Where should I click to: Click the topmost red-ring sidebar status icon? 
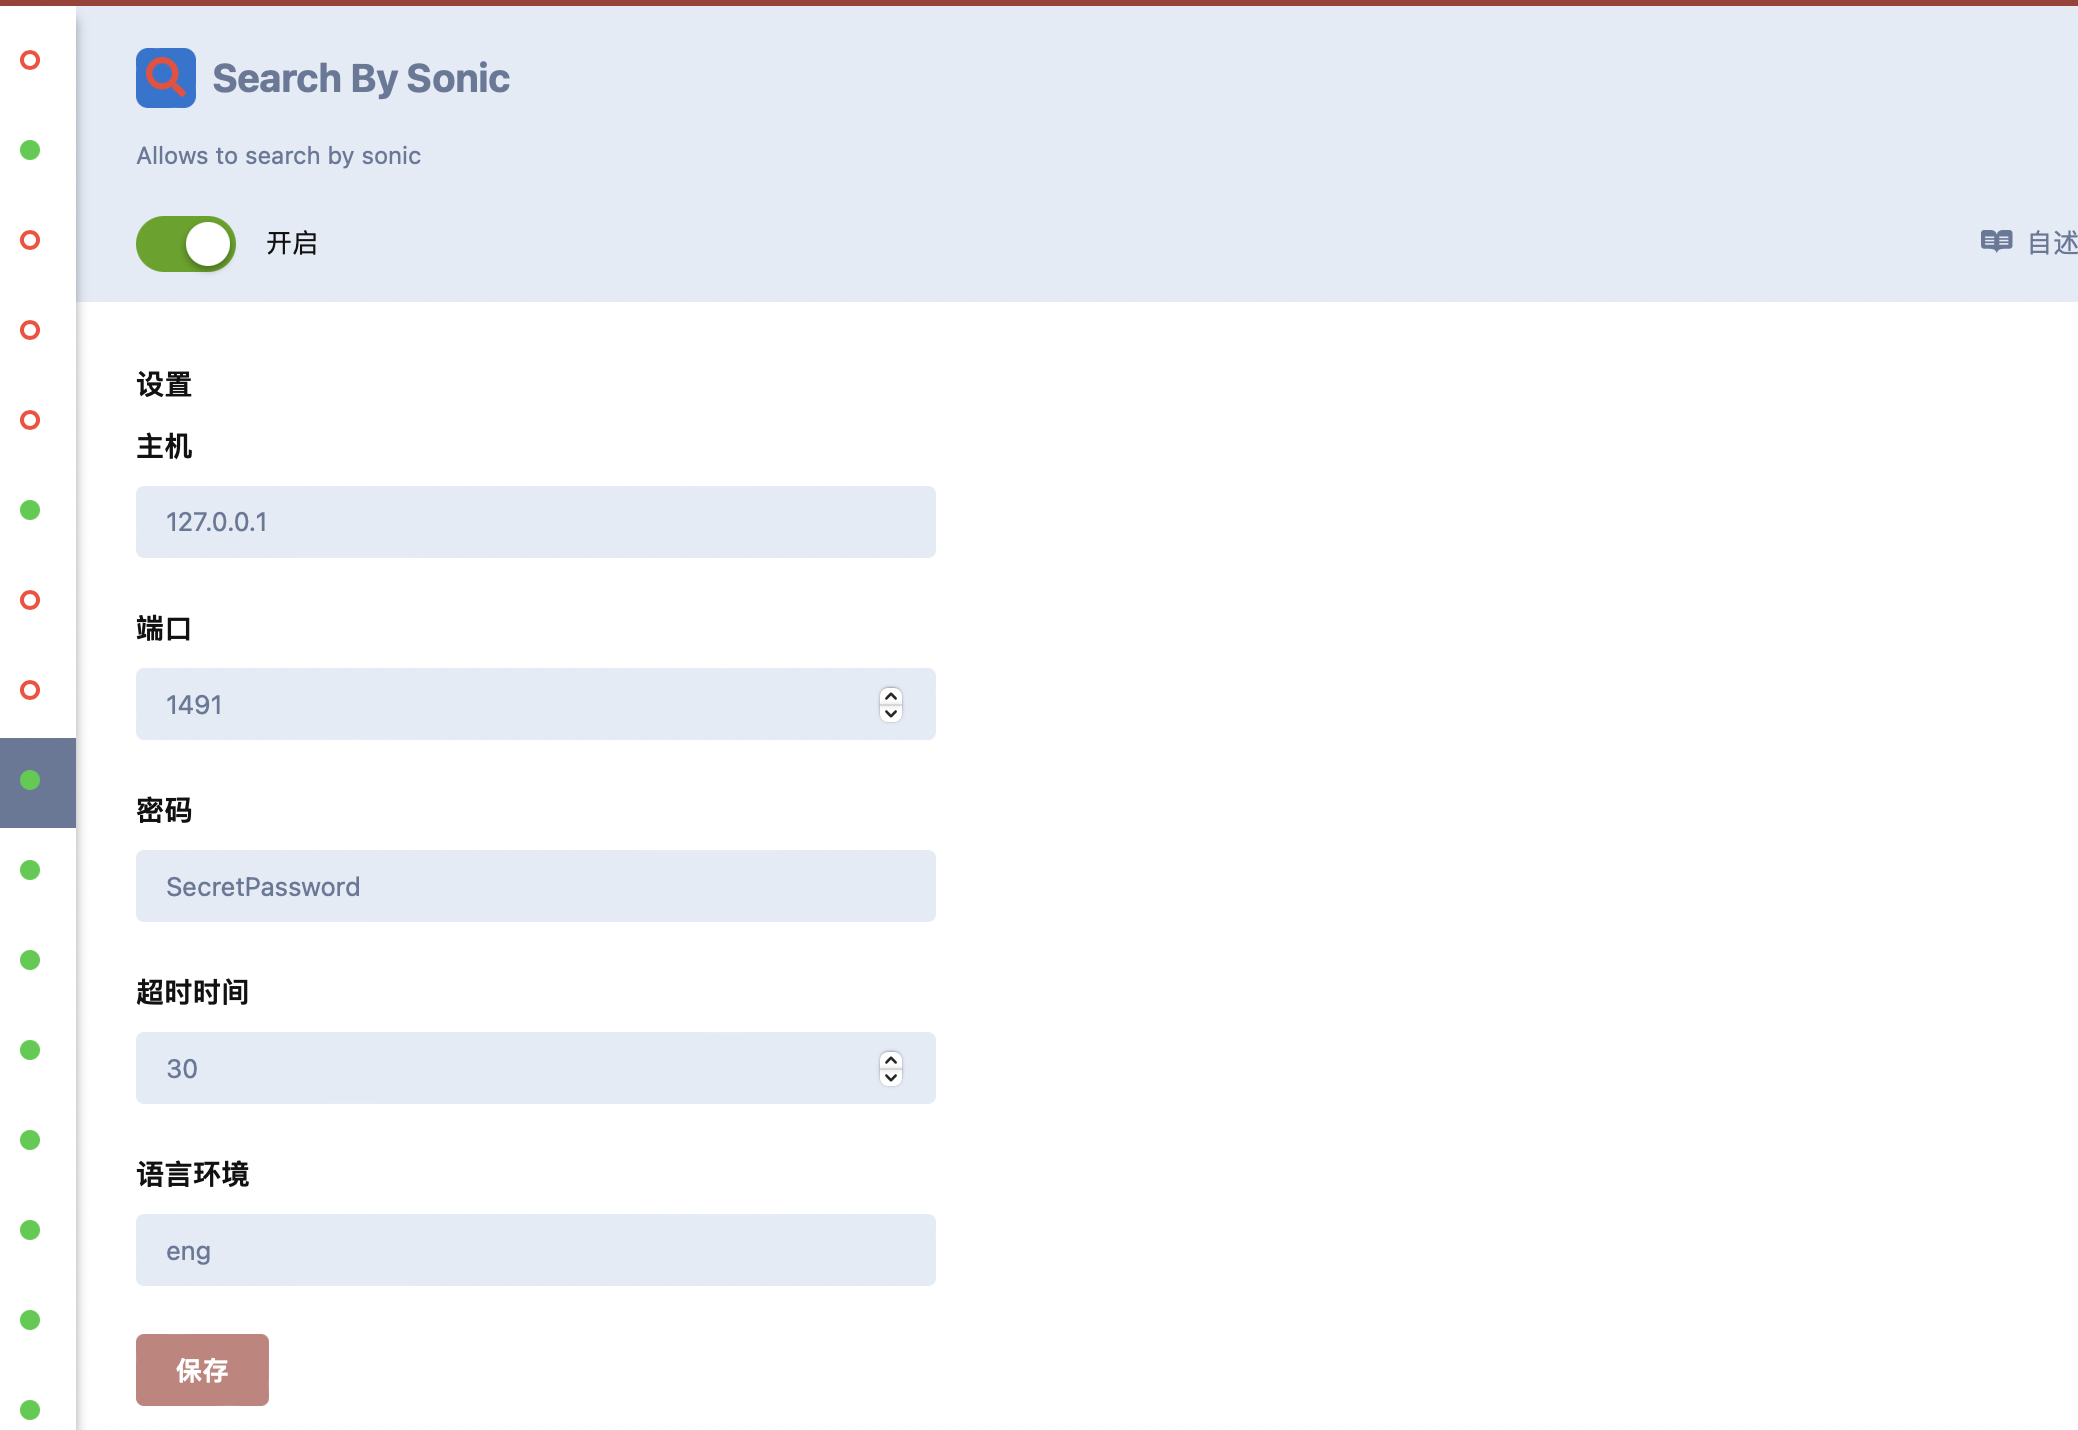(x=31, y=61)
